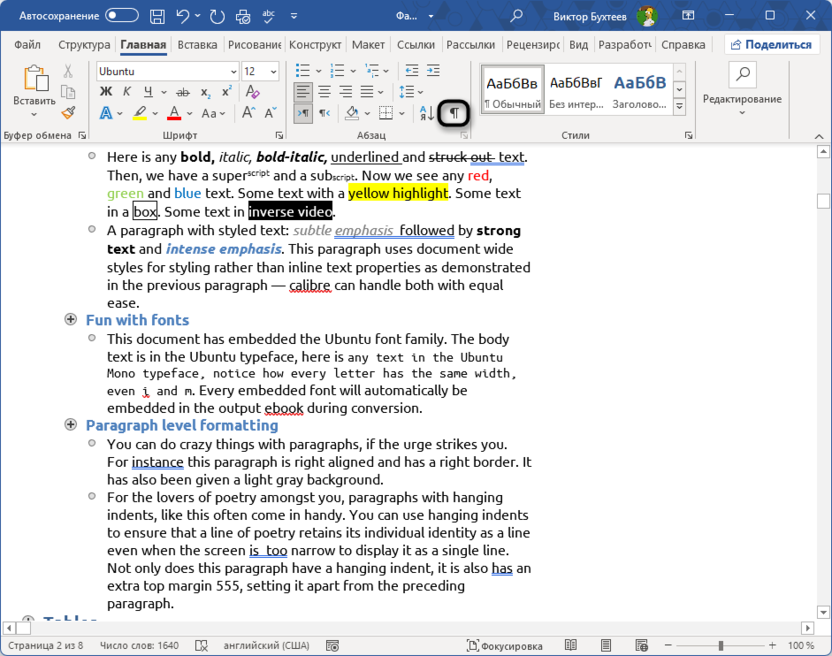Collapse the 'Fun with fonts' heading

coord(71,320)
